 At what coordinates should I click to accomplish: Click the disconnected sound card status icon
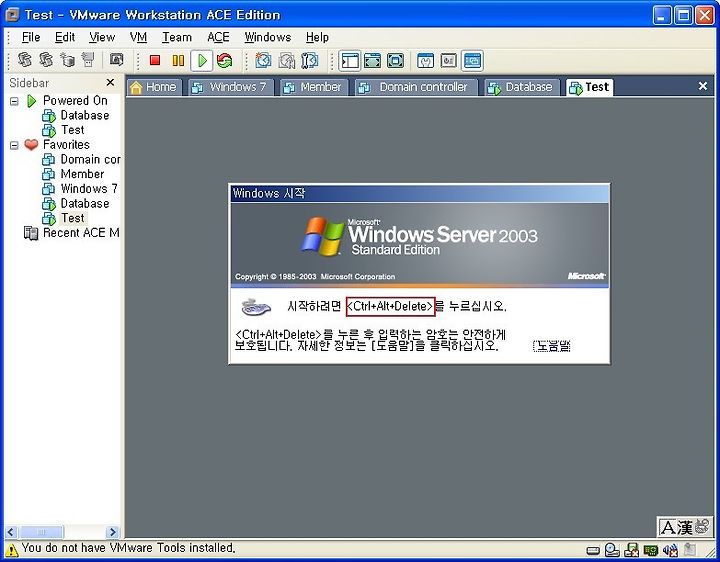click(x=670, y=550)
